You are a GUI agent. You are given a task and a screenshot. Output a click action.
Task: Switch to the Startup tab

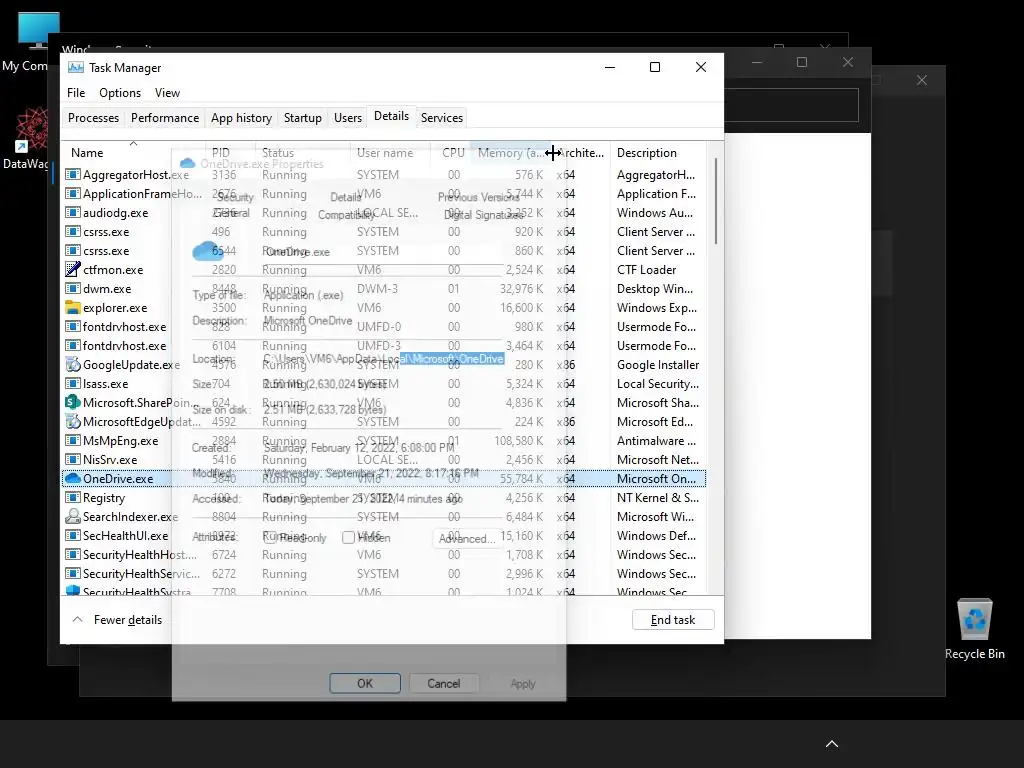302,118
